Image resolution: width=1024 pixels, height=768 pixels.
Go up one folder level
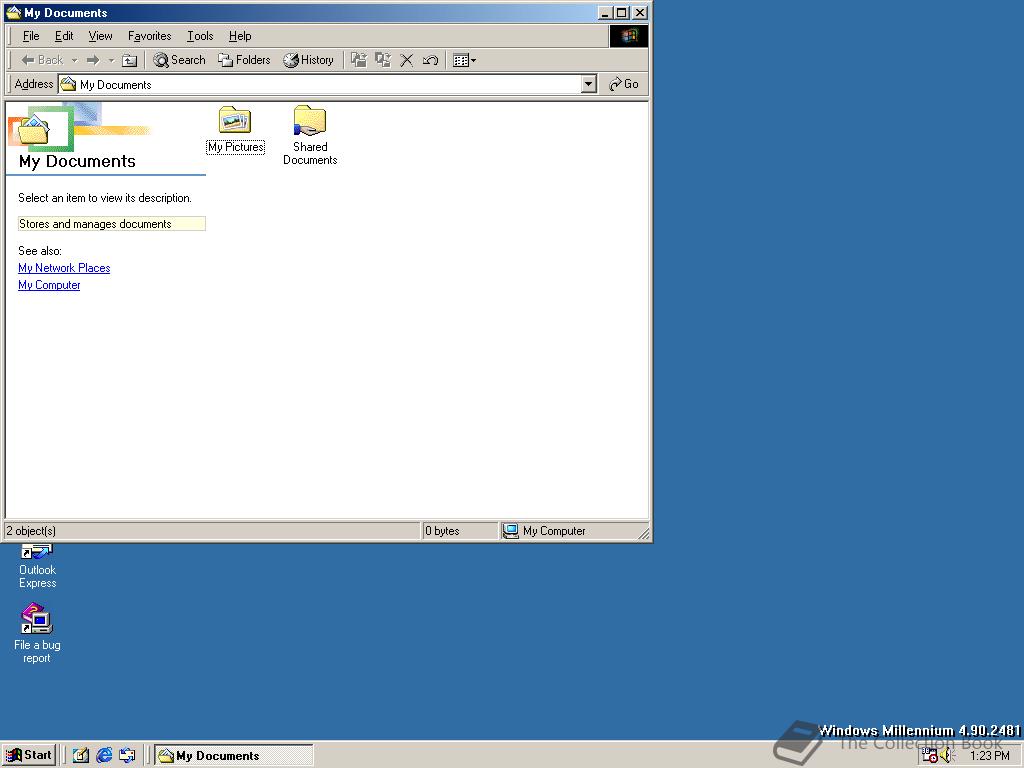130,60
